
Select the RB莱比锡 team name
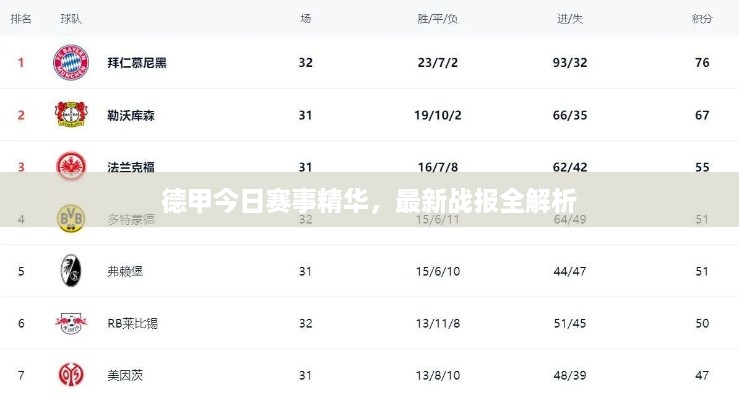click(132, 323)
